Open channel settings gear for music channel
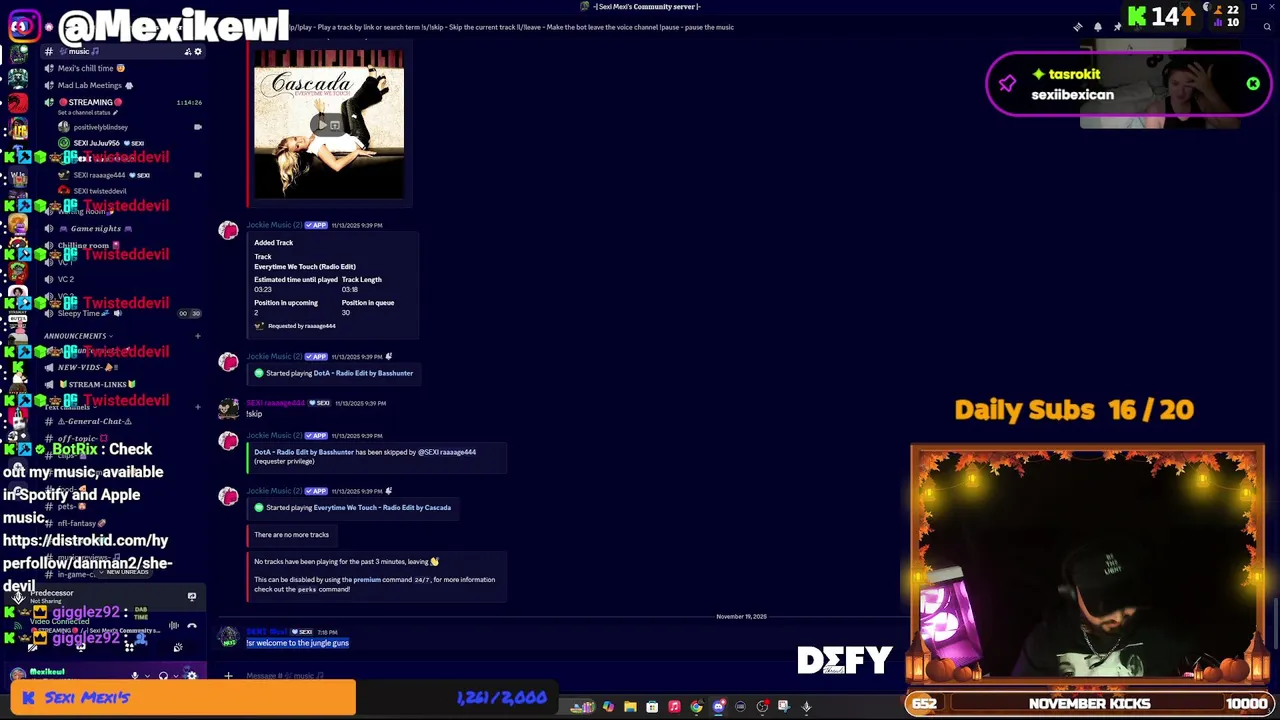The image size is (1280, 720). 198,51
